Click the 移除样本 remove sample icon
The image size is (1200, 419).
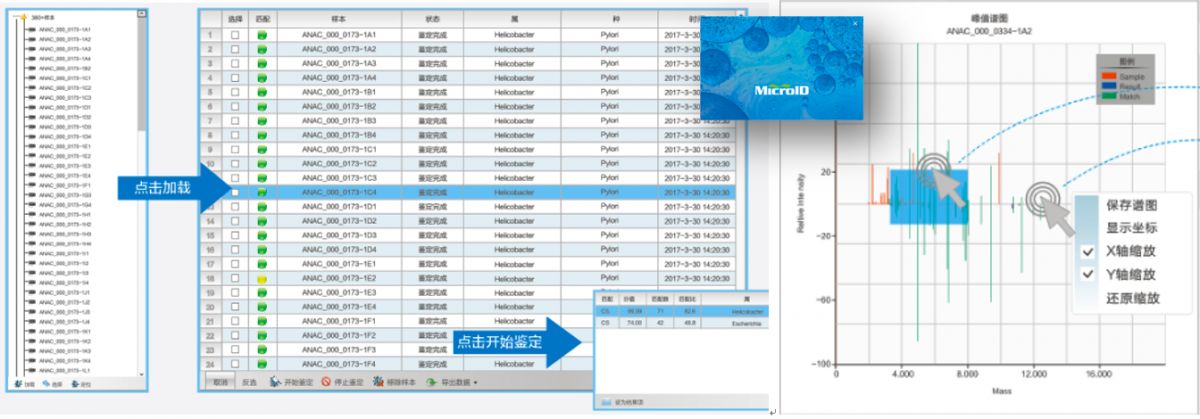coord(376,382)
